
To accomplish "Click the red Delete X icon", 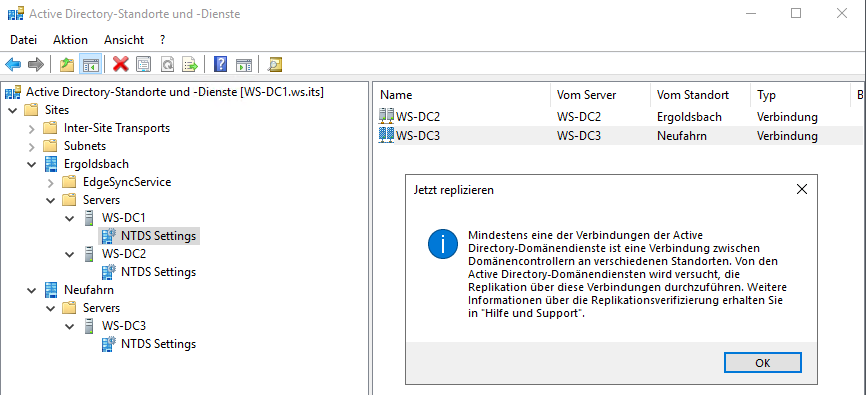I will click(x=120, y=65).
